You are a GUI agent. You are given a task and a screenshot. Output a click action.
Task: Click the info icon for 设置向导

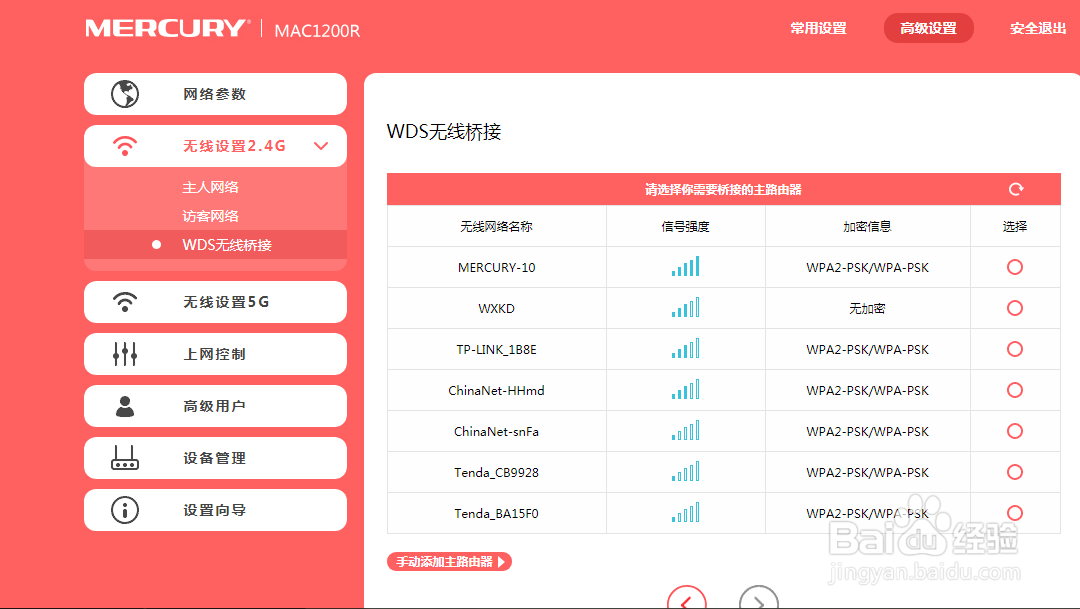coord(125,510)
